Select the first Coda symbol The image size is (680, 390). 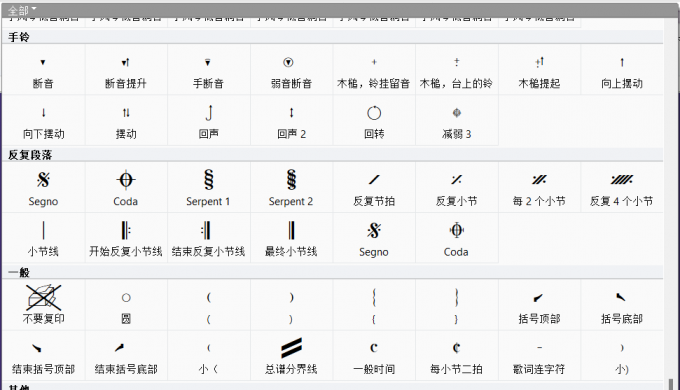pos(126,187)
